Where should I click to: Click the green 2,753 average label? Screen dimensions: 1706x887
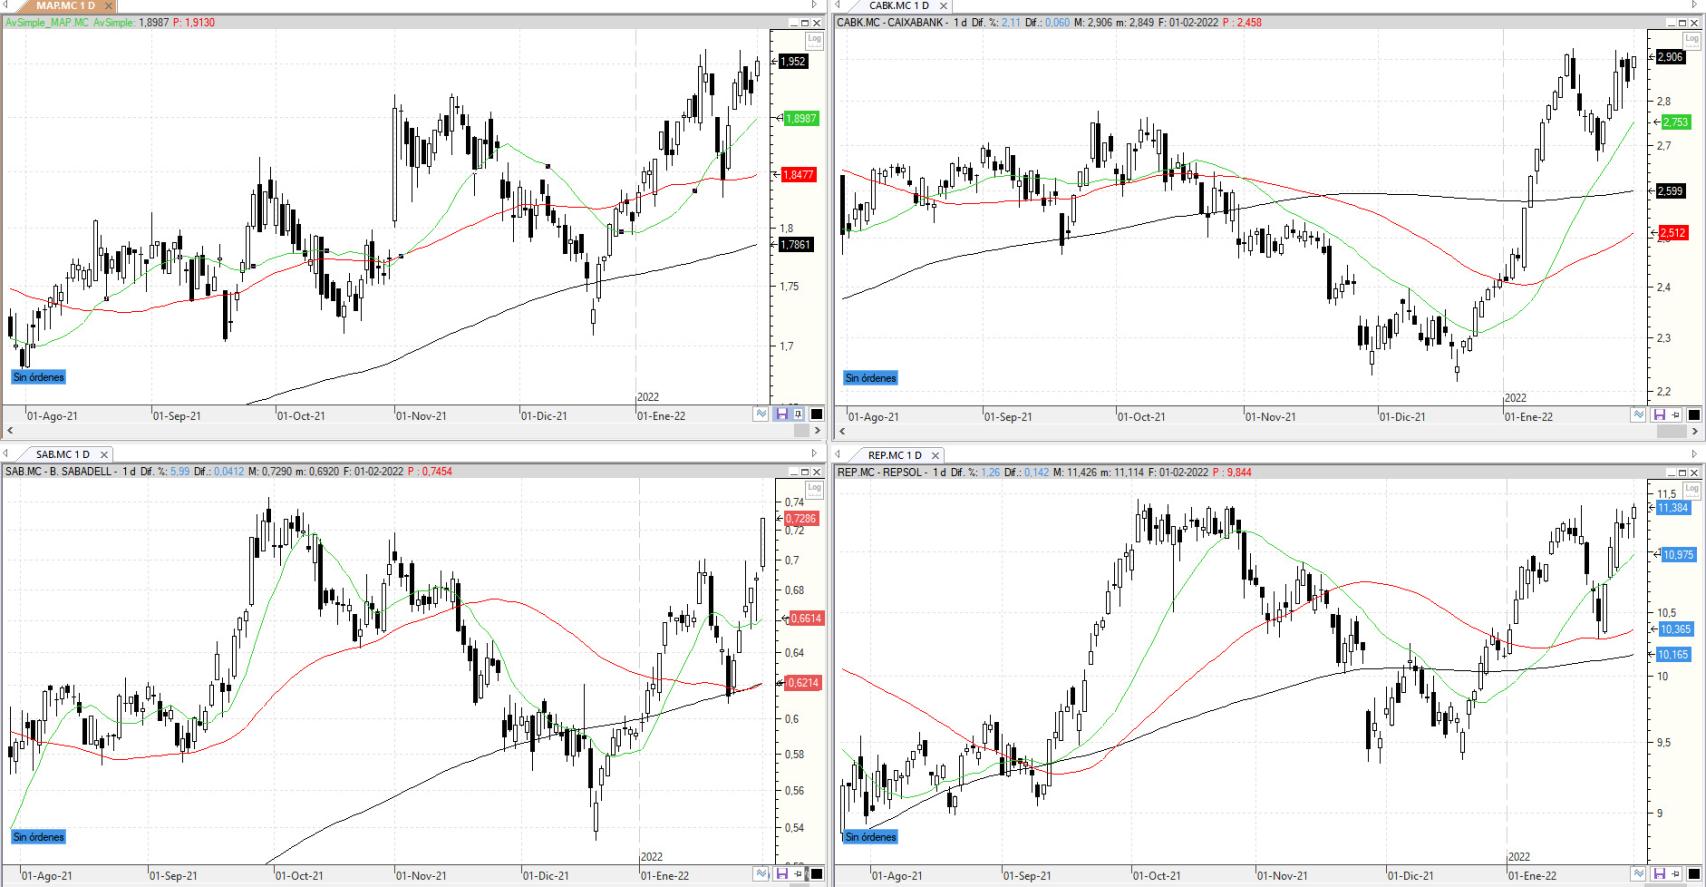pyautogui.click(x=1675, y=122)
